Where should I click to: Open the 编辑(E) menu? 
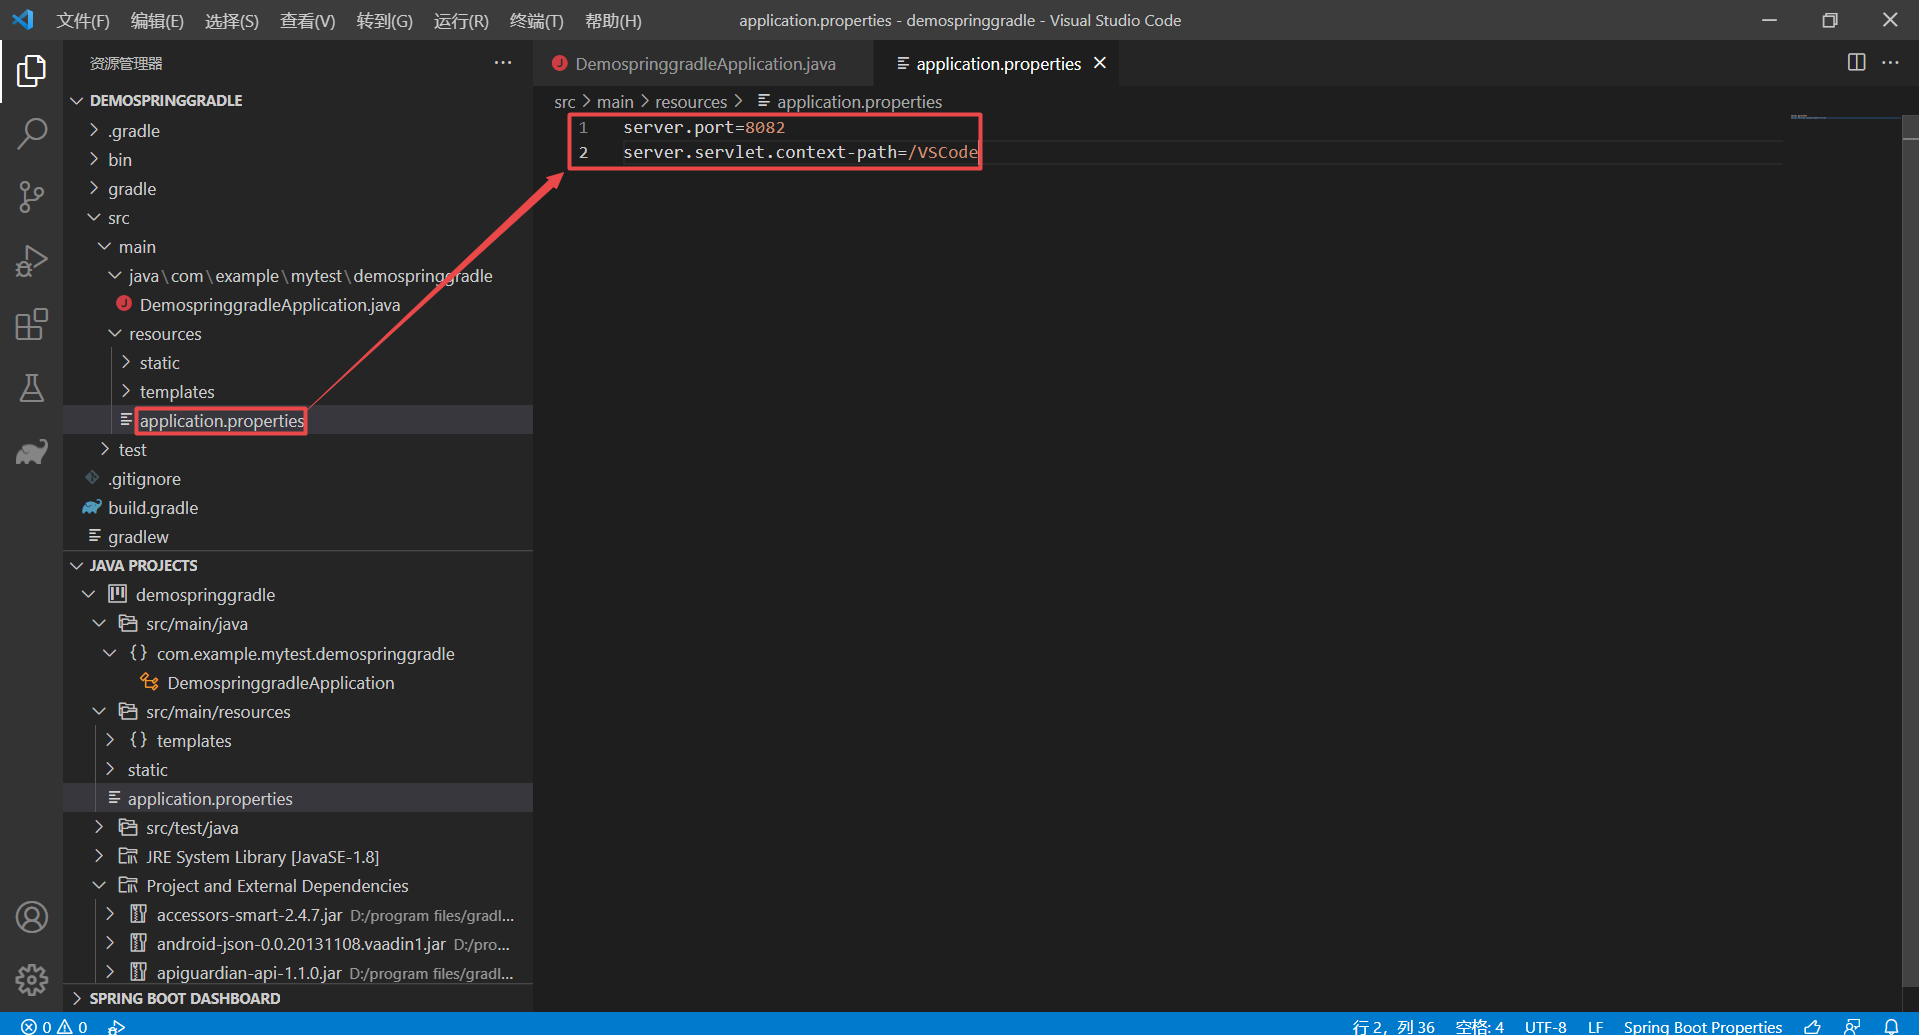[x=157, y=20]
